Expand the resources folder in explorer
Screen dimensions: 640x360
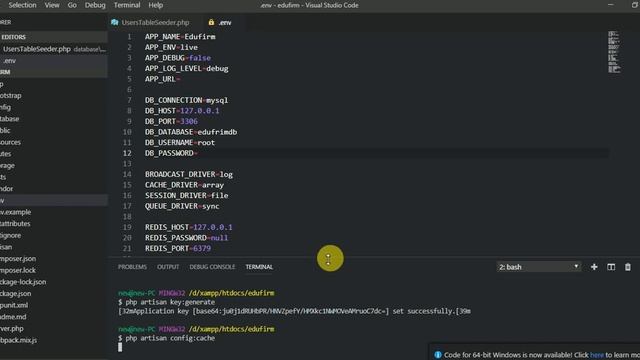[11, 142]
